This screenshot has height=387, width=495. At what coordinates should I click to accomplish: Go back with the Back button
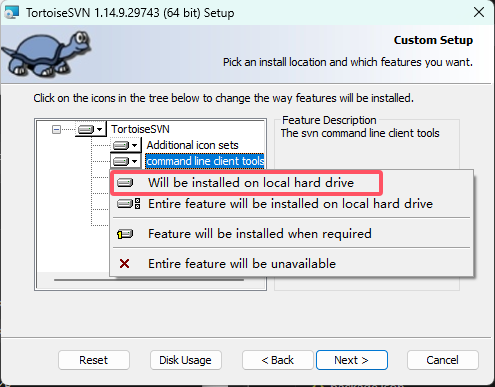pyautogui.click(x=278, y=360)
